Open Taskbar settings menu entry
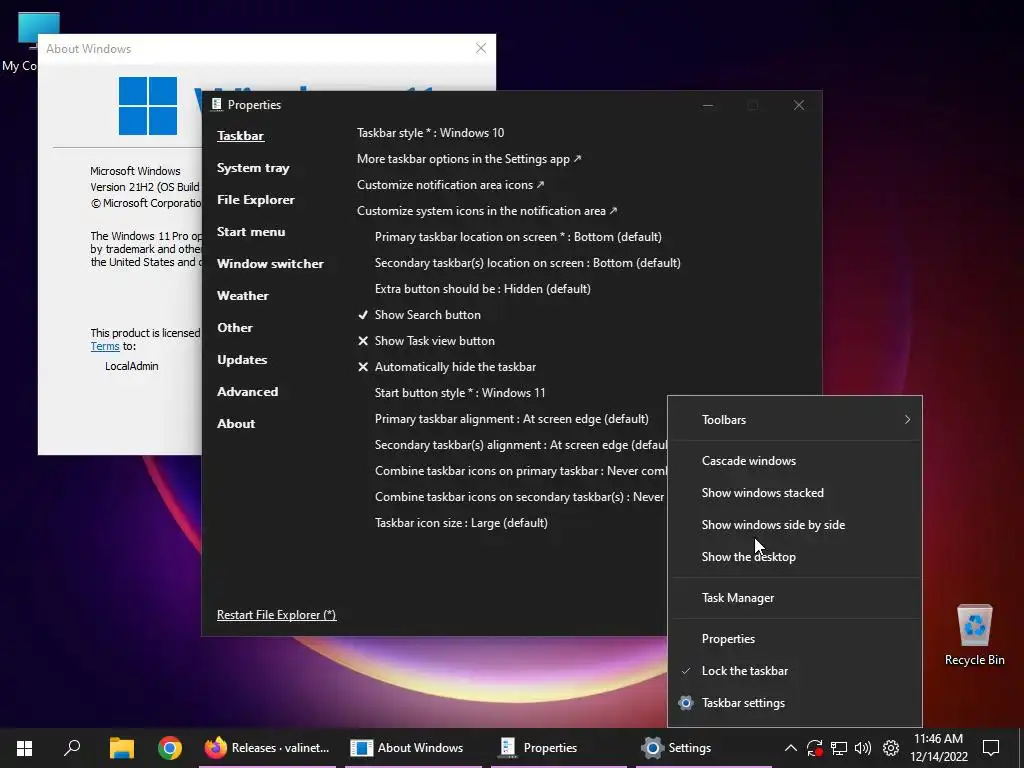The image size is (1024, 768). point(795,703)
